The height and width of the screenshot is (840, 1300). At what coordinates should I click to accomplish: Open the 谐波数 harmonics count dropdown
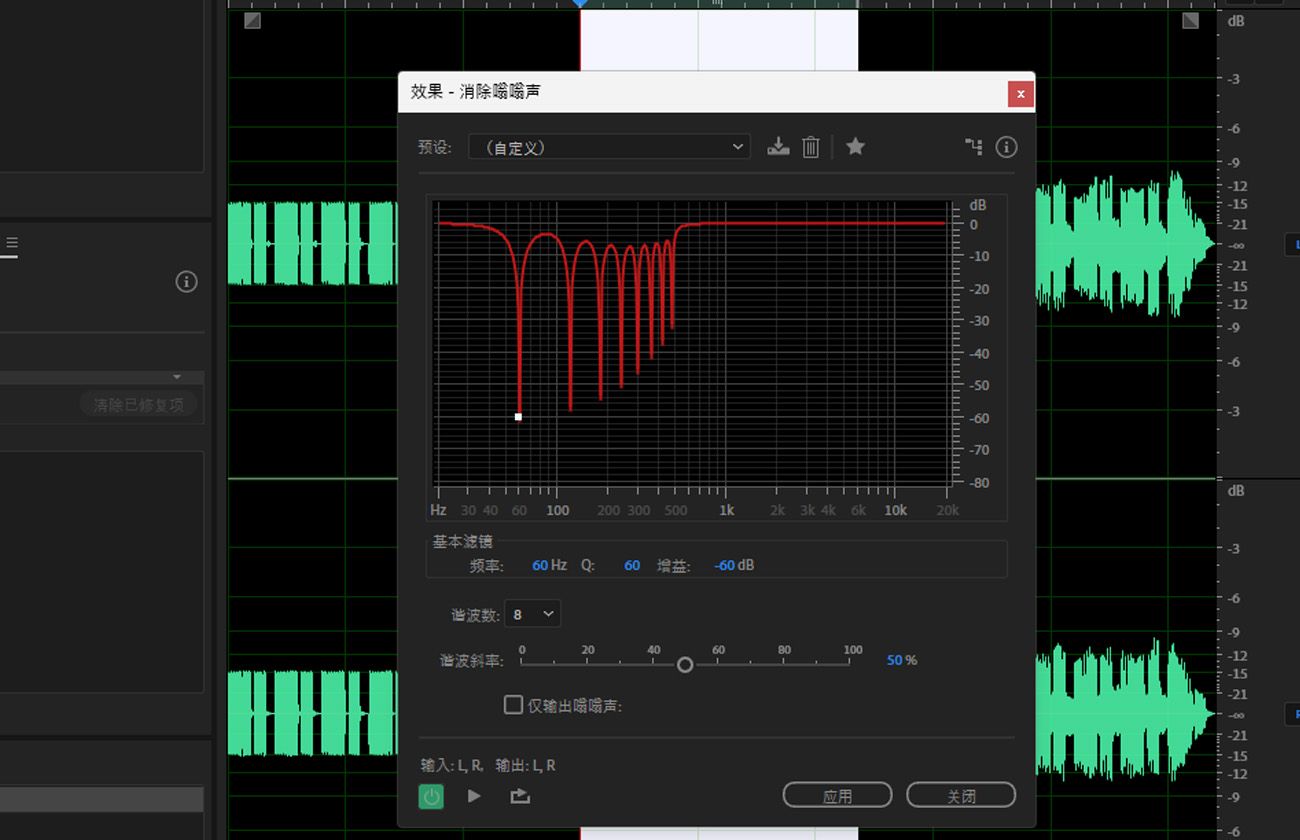click(533, 614)
